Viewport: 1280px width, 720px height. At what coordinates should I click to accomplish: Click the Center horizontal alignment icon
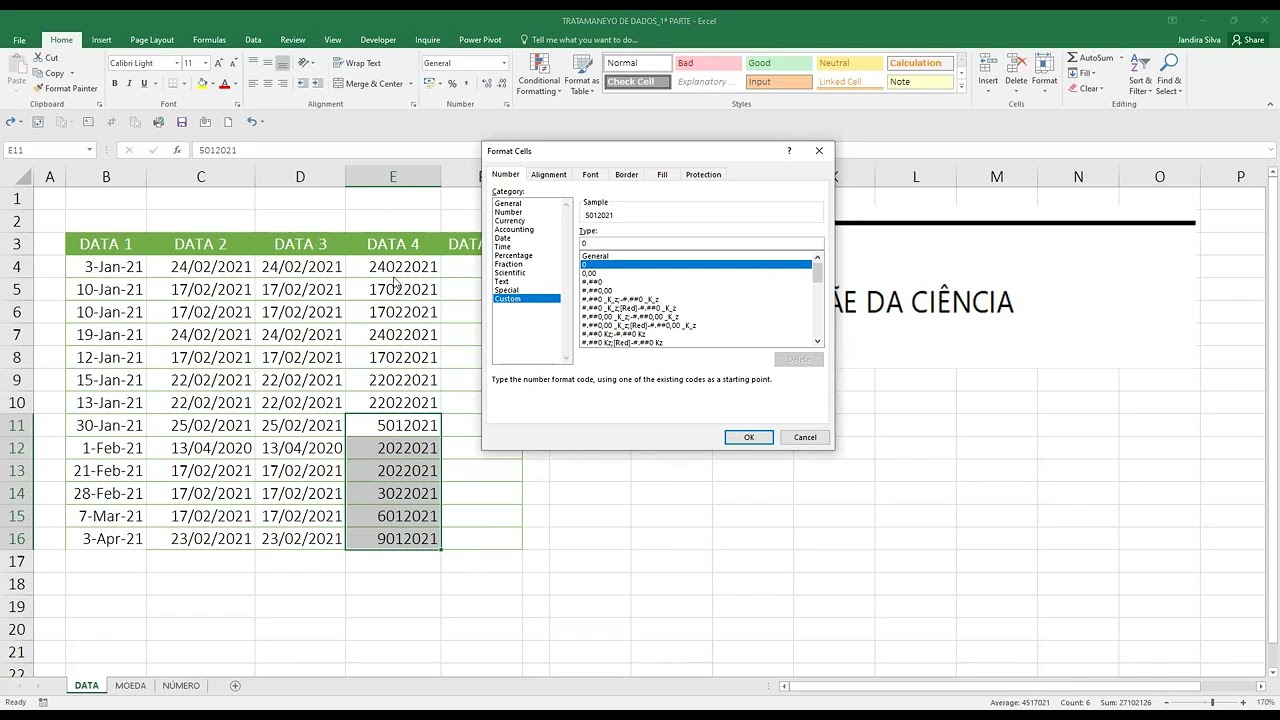click(267, 84)
